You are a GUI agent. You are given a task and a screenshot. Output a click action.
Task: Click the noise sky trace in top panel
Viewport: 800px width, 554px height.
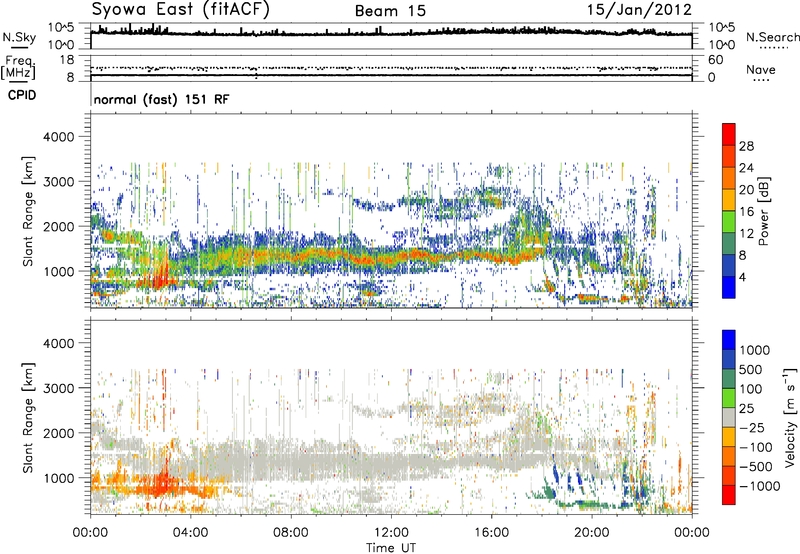pos(391,33)
